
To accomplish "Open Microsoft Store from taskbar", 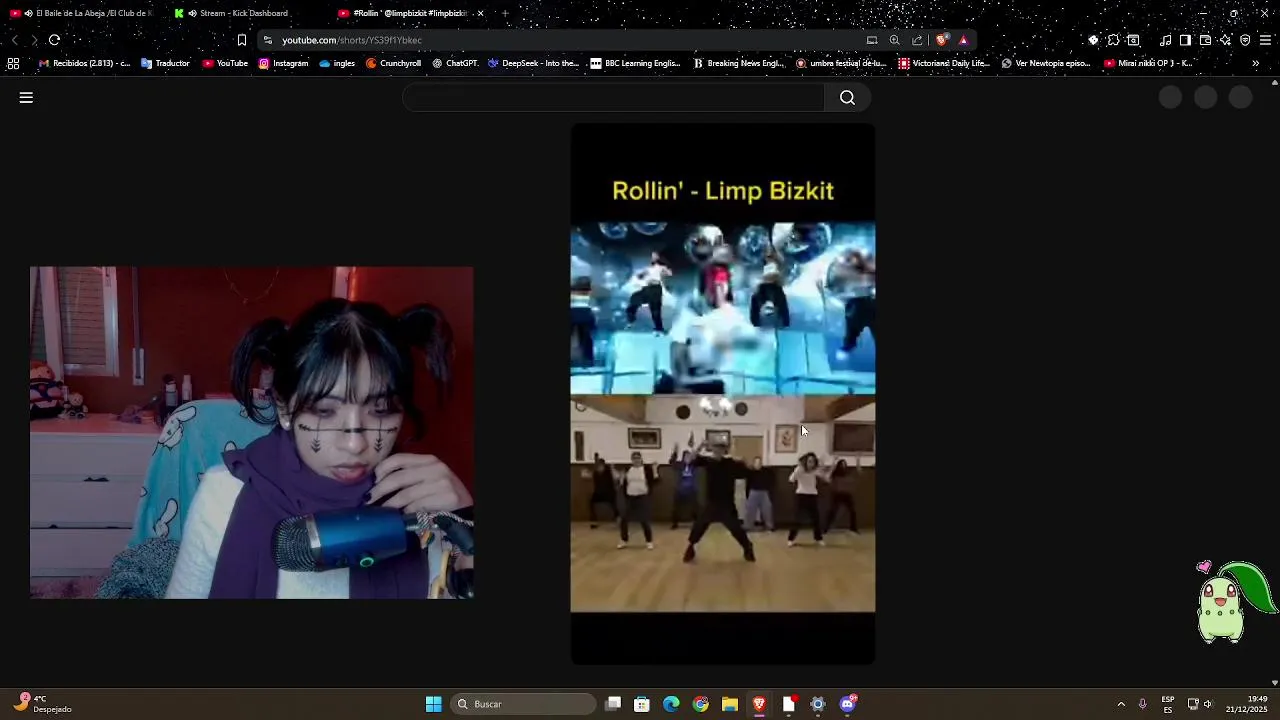I will (642, 704).
